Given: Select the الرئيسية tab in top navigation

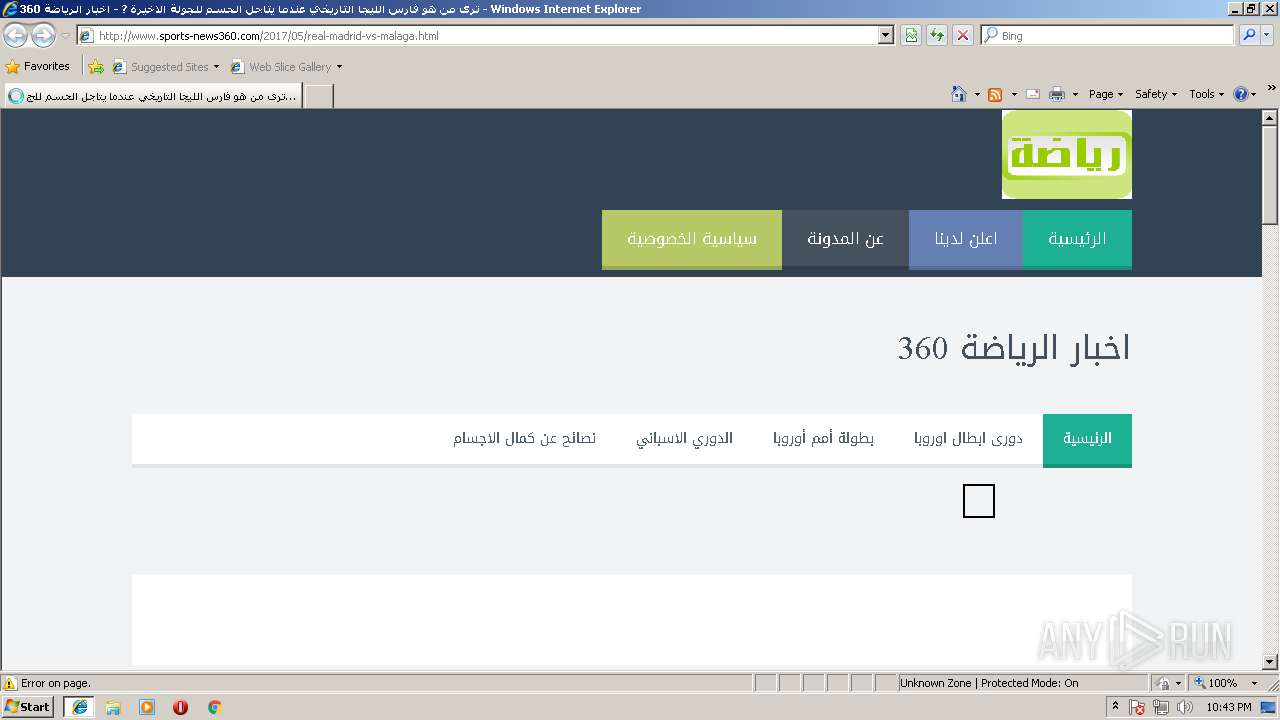Looking at the screenshot, I should (1077, 239).
